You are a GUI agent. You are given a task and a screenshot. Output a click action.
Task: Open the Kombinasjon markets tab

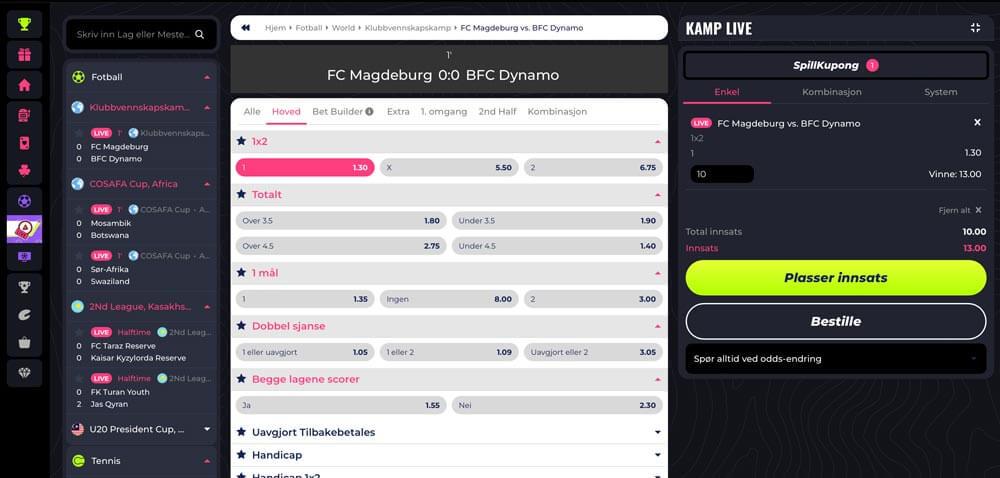[x=557, y=112]
